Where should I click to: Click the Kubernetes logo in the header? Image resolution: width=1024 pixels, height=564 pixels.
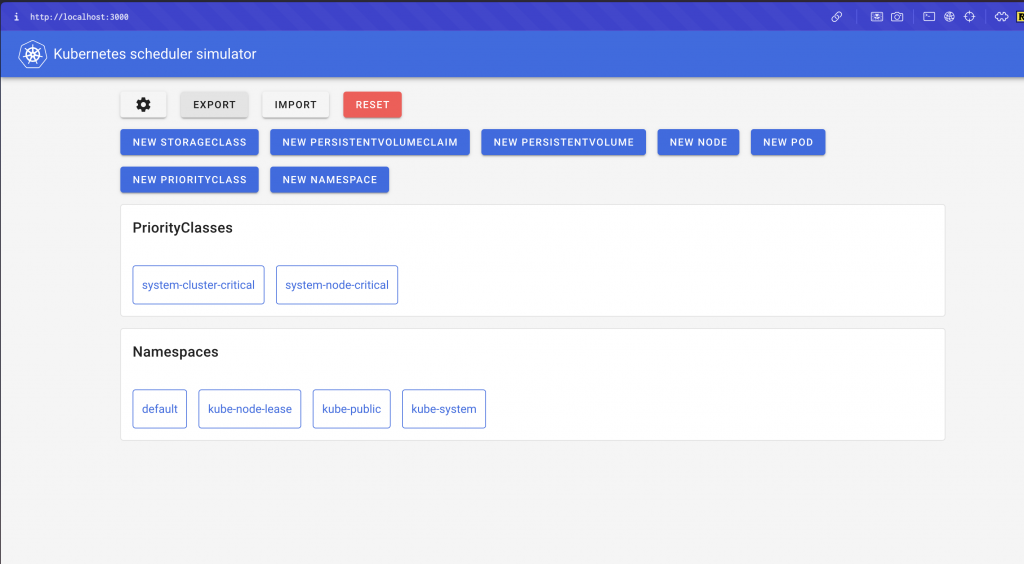(x=32, y=54)
